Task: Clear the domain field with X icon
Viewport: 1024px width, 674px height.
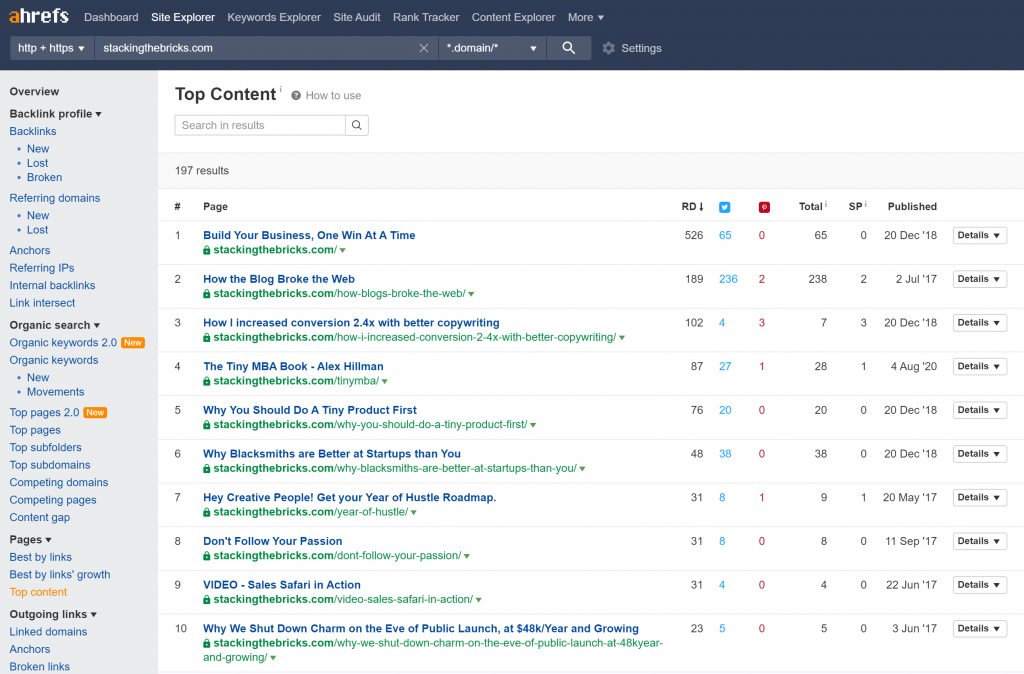Action: click(x=424, y=48)
